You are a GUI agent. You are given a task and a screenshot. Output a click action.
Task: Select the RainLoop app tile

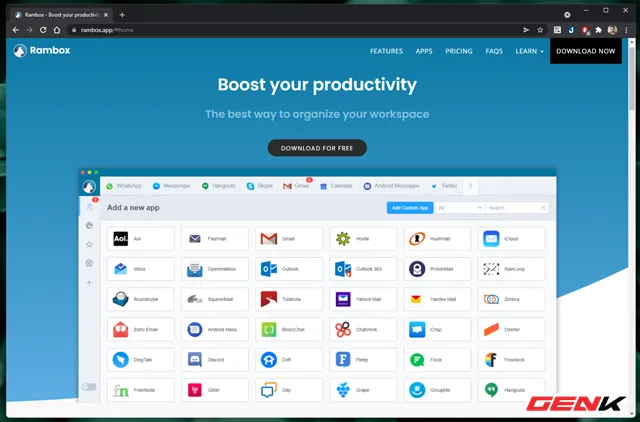point(511,269)
